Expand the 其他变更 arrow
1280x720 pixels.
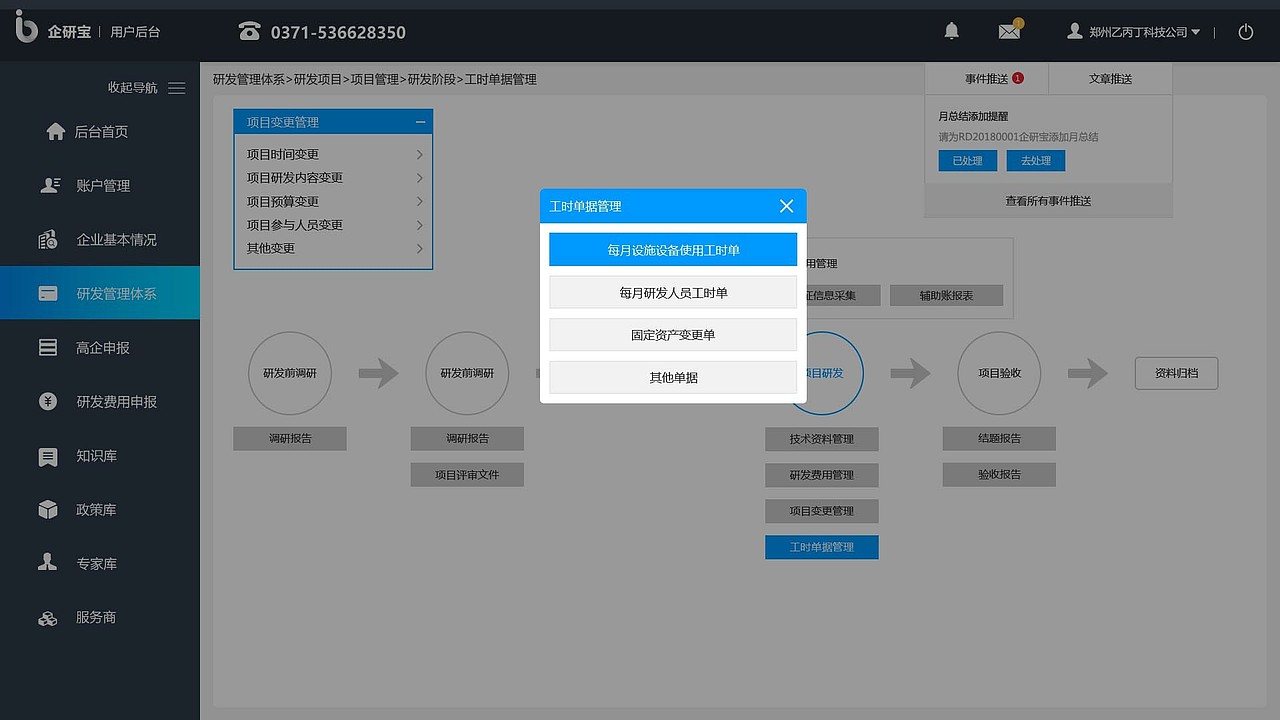[419, 248]
